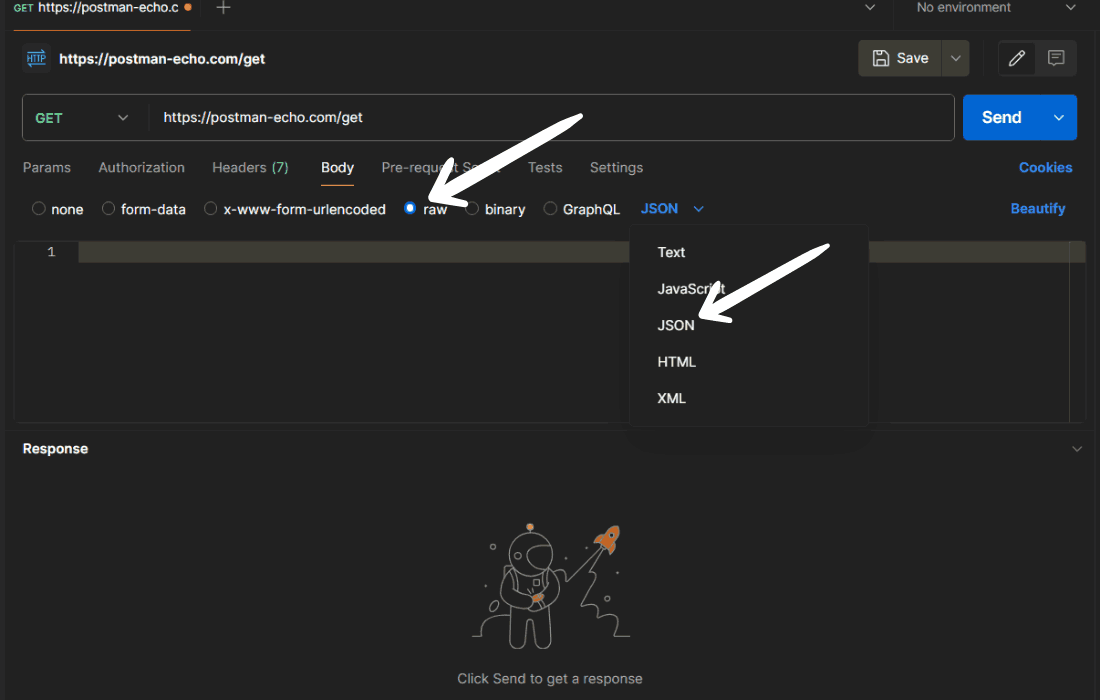Click the Beautify link

1038,208
